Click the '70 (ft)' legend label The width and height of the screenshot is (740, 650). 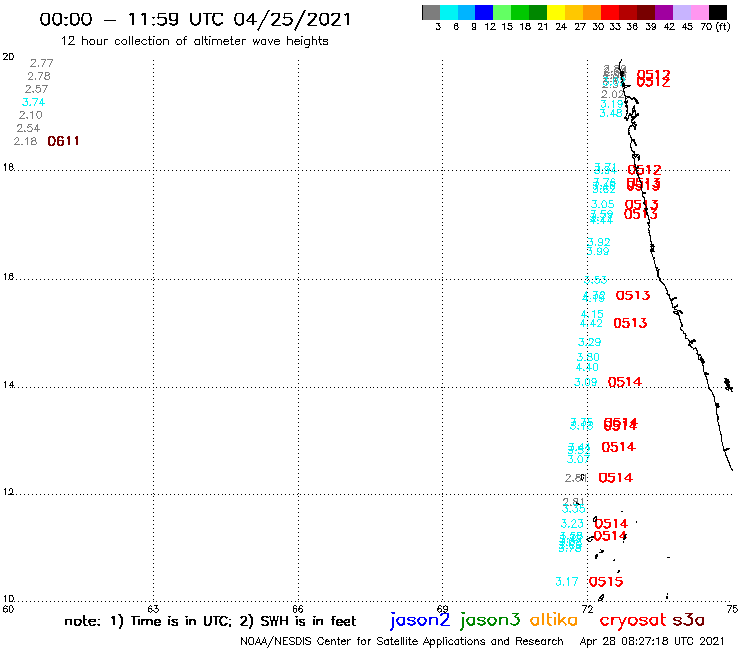(715, 27)
